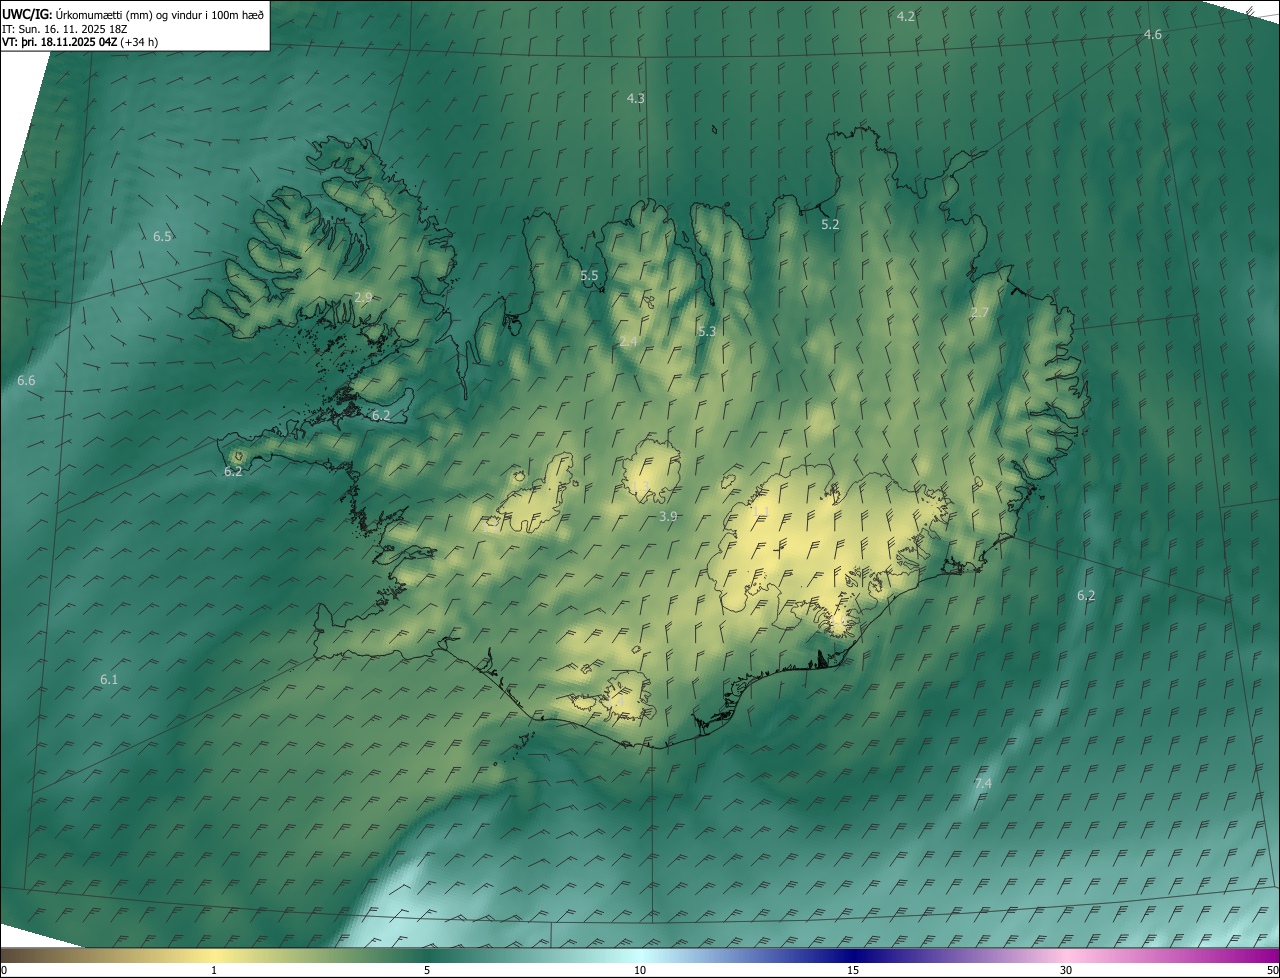Click the 2.4 value label
The width and height of the screenshot is (1280, 978).
628,342
